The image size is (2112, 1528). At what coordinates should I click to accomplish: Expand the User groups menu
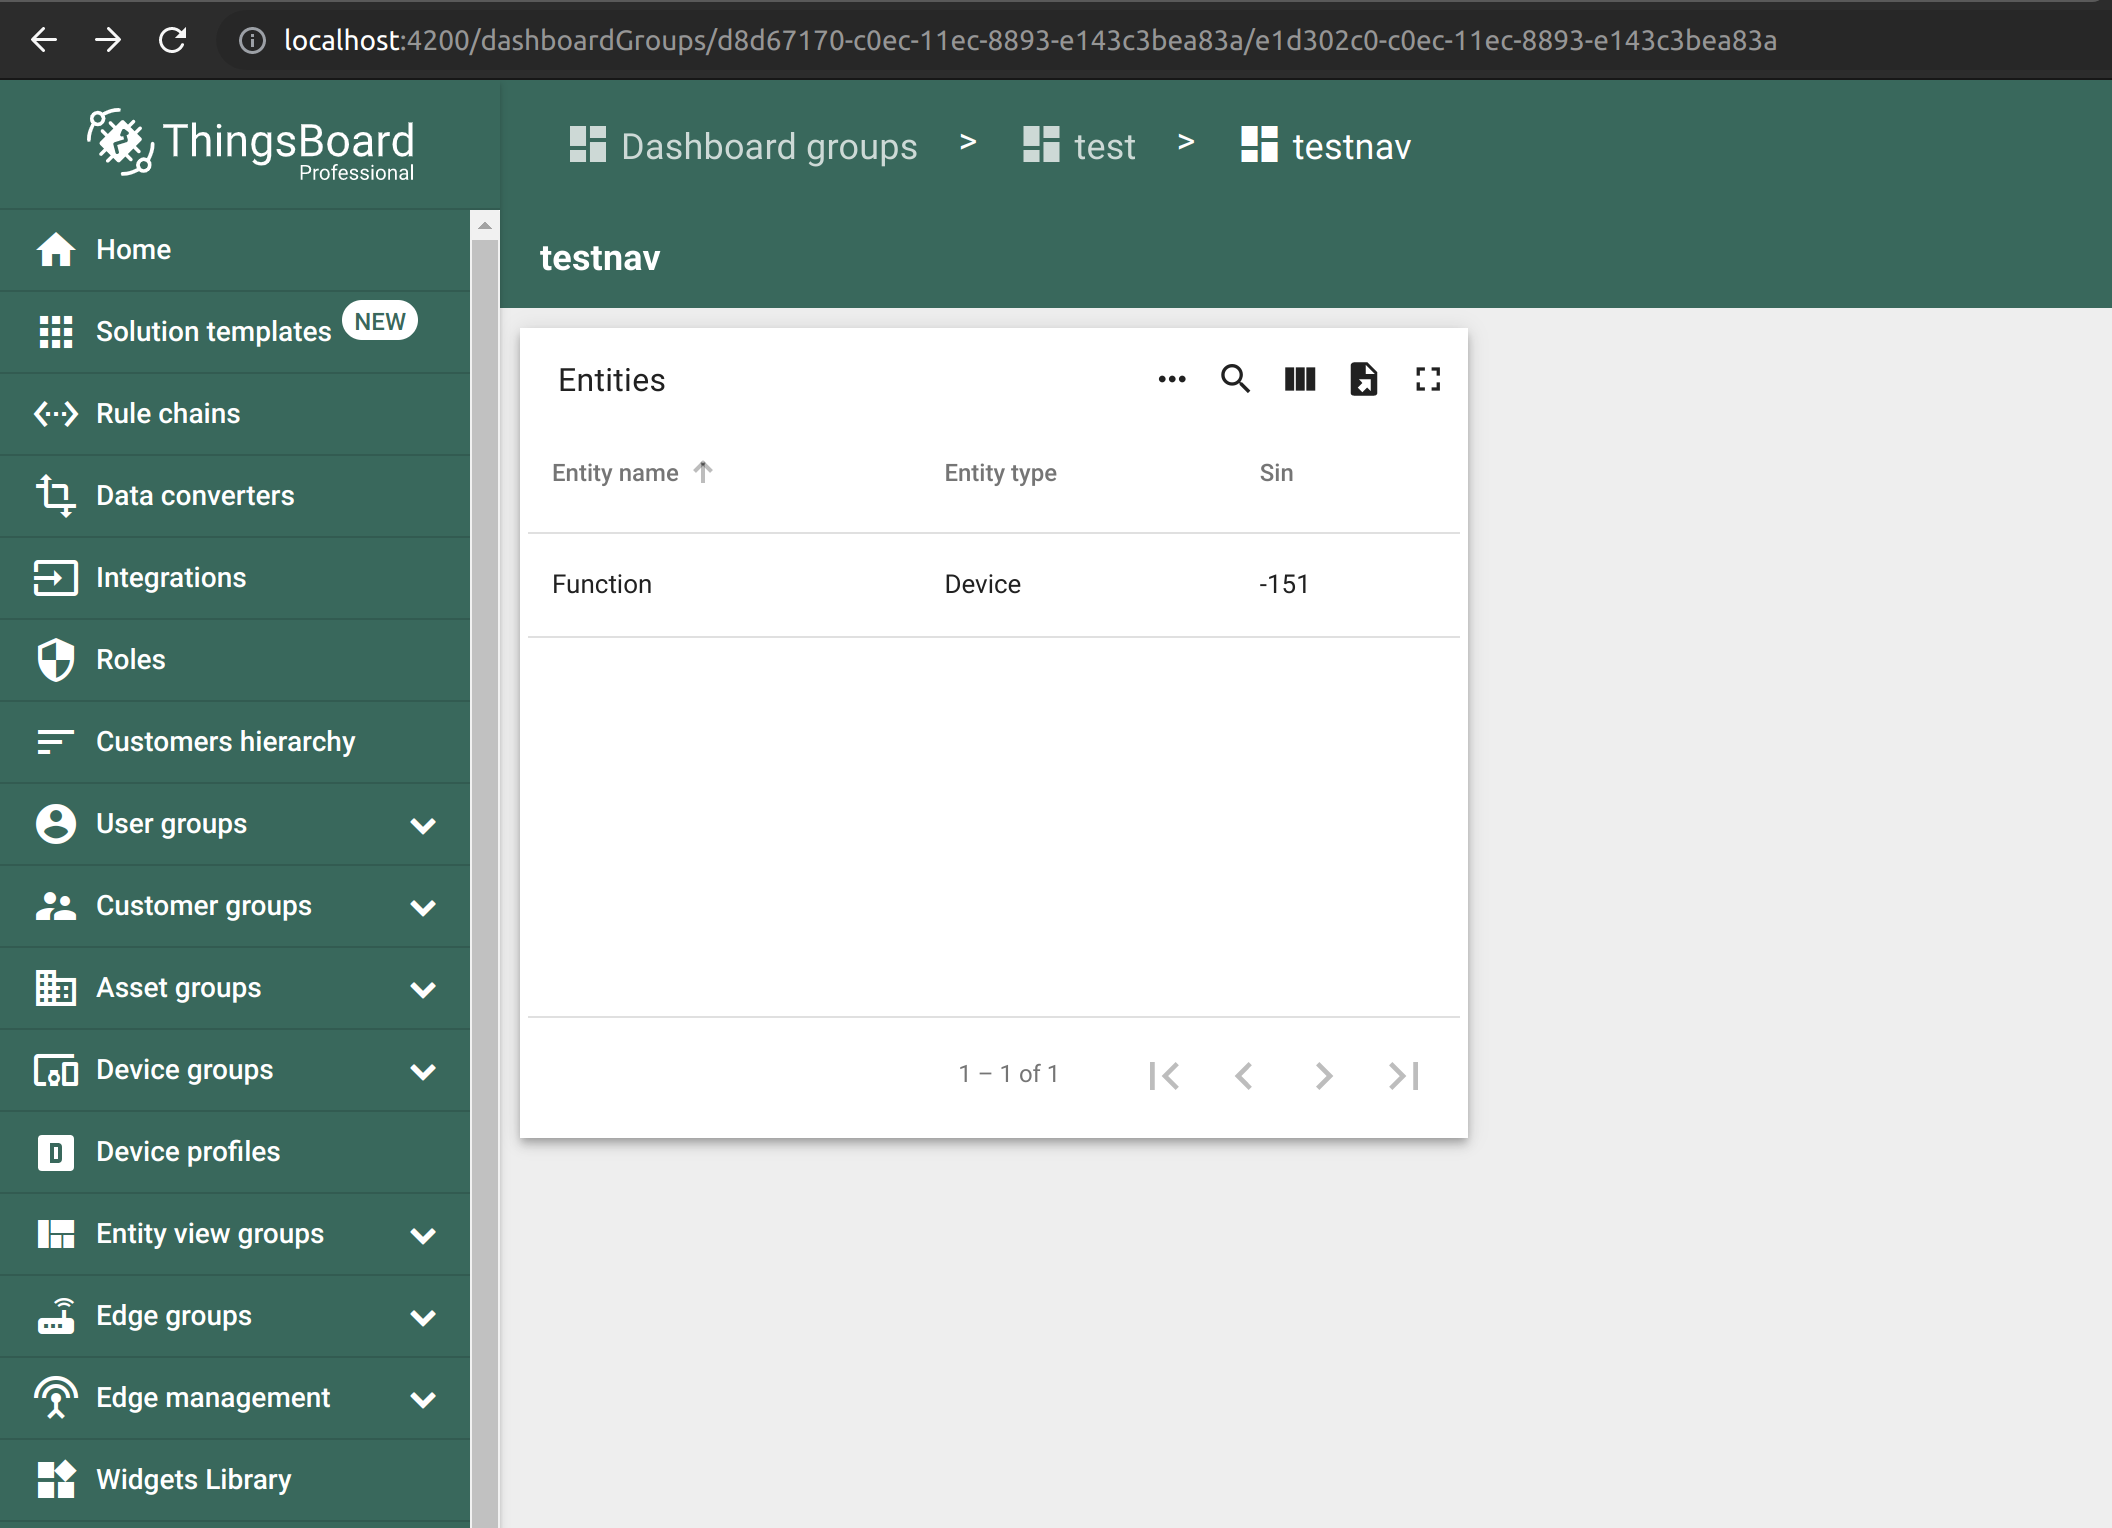point(423,825)
